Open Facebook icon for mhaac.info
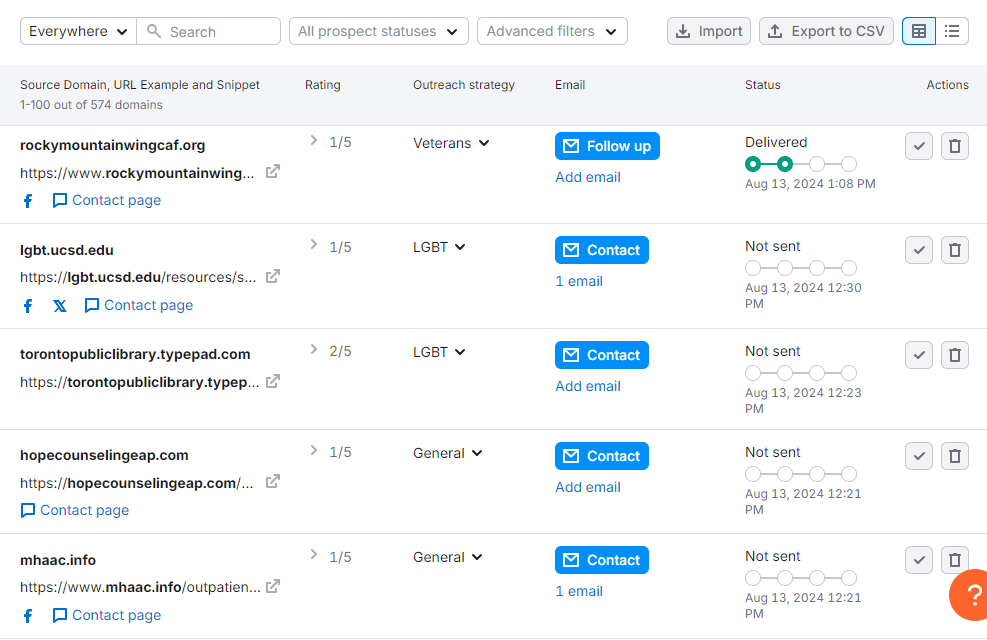This screenshot has height=640, width=987. [28, 615]
